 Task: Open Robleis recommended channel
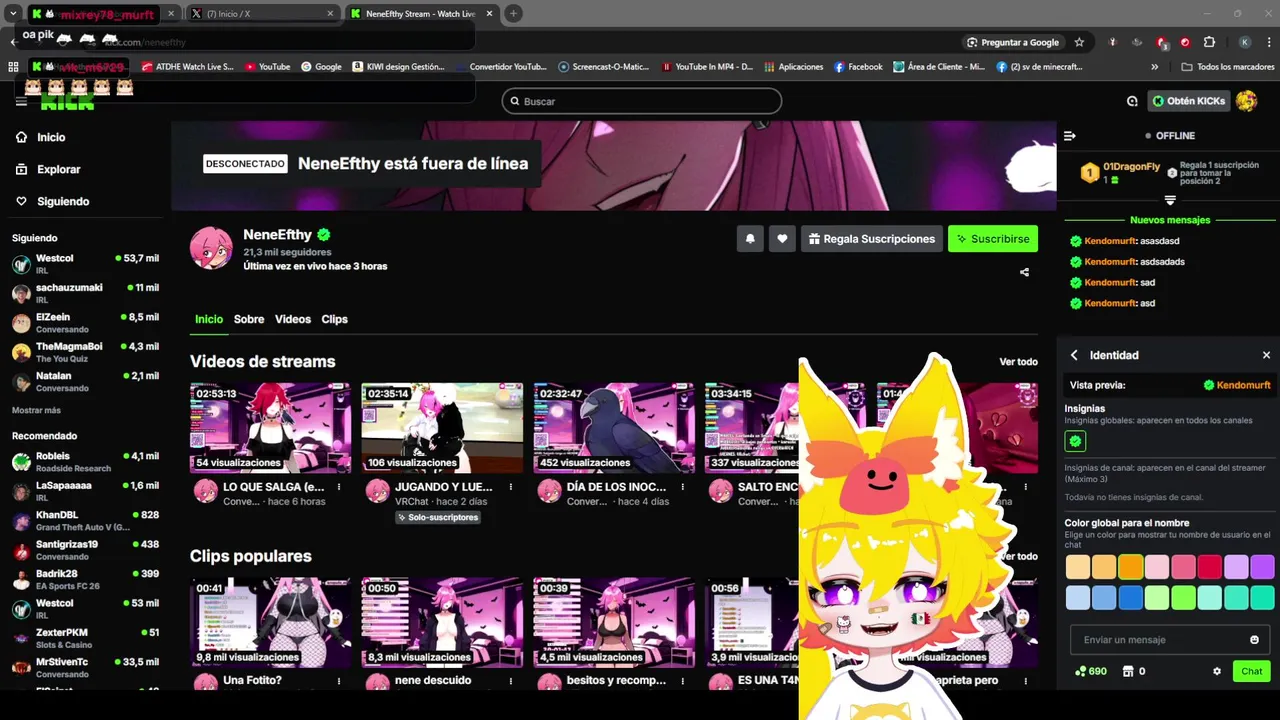coord(85,462)
